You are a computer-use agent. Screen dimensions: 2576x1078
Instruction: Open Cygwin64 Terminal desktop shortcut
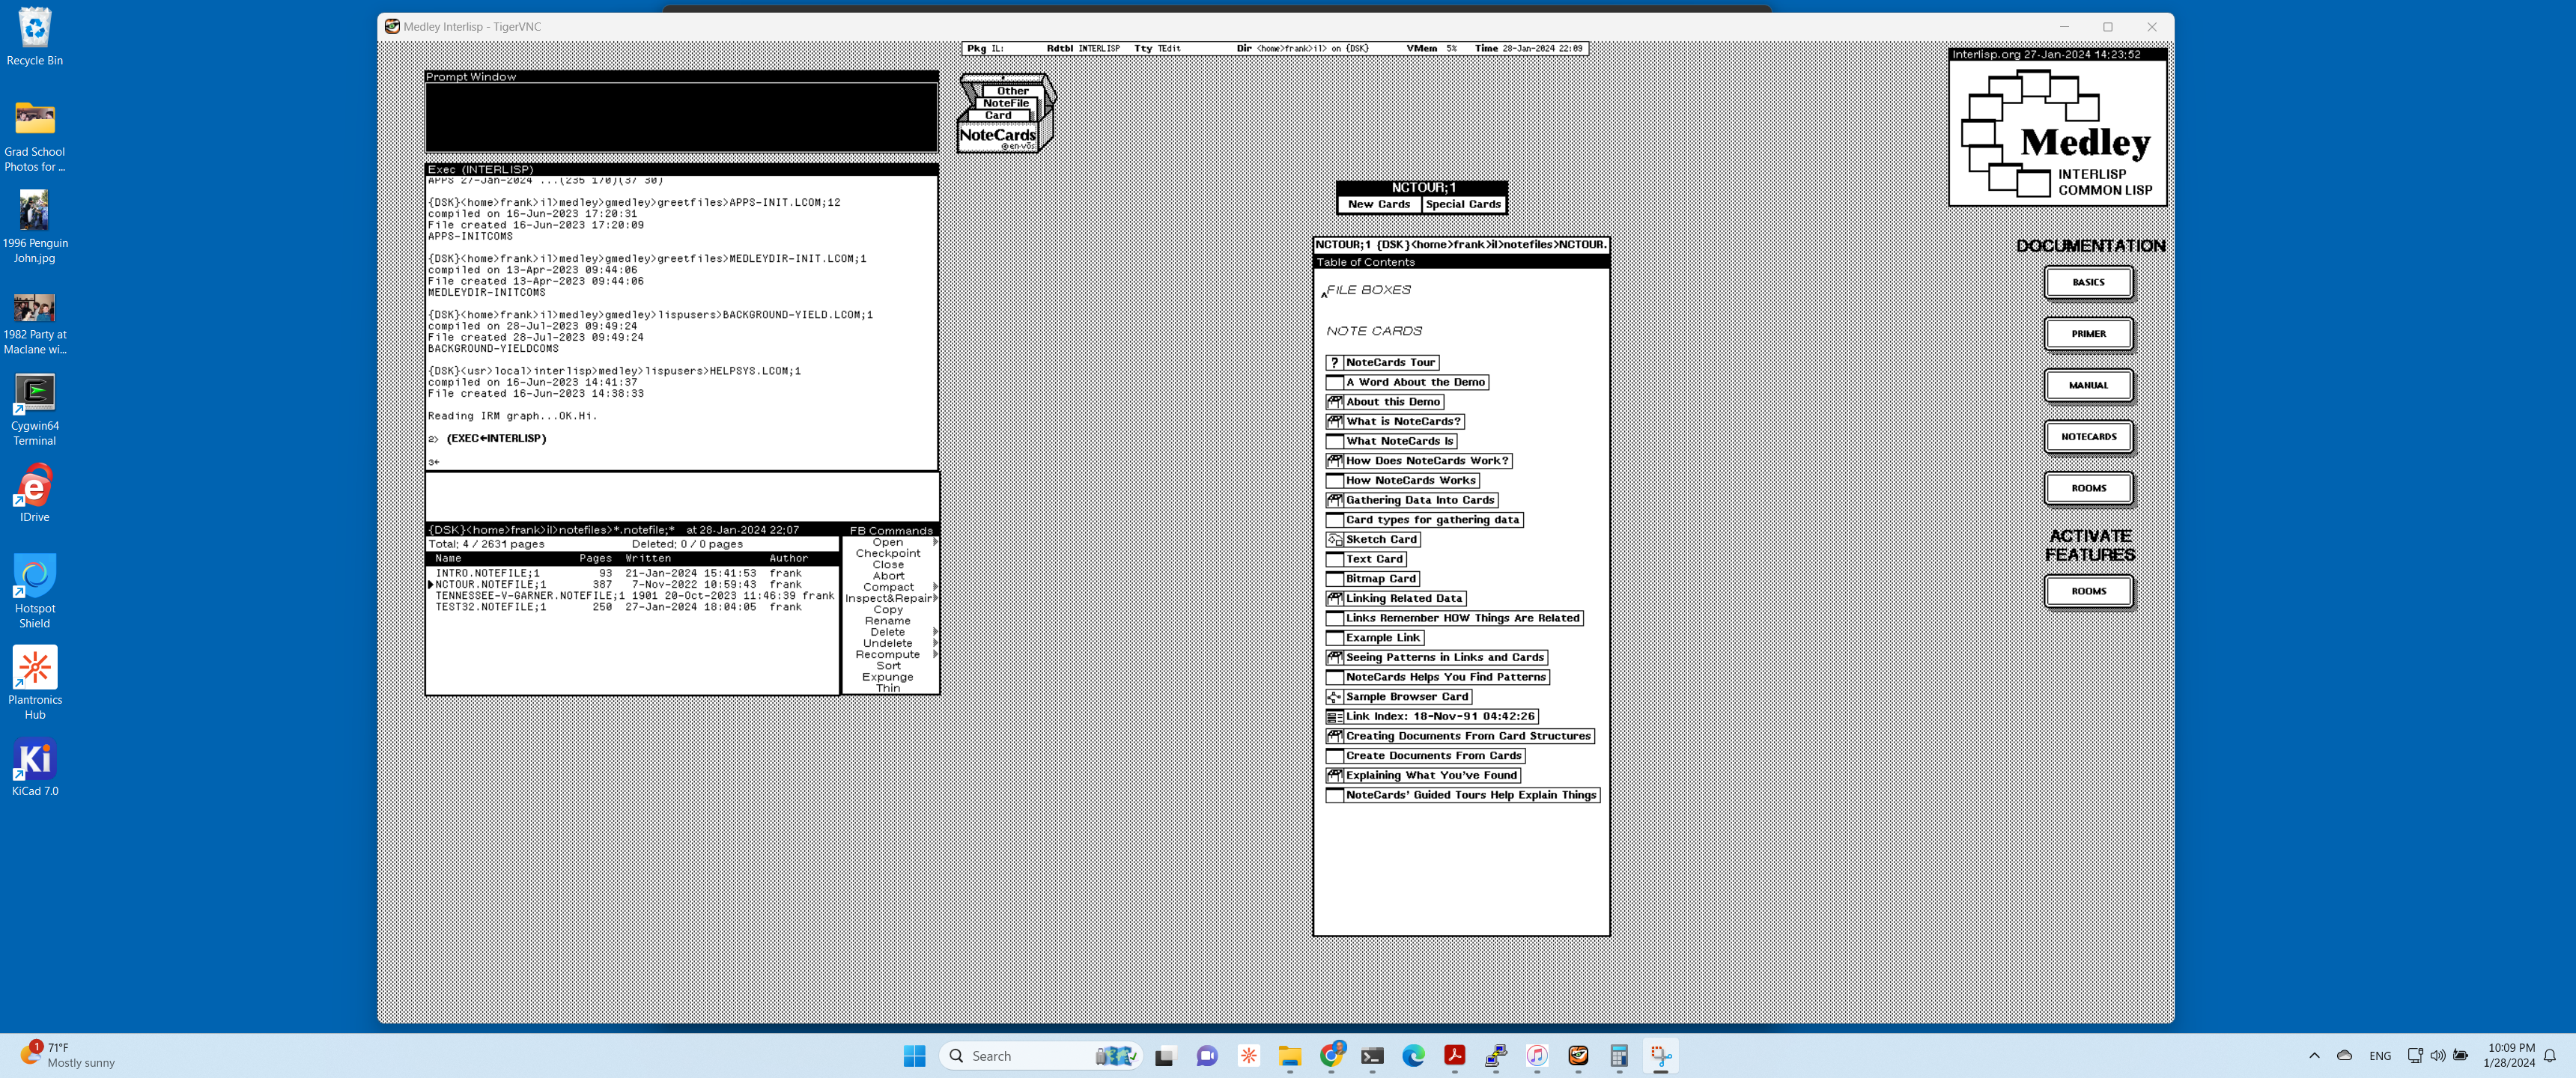35,409
